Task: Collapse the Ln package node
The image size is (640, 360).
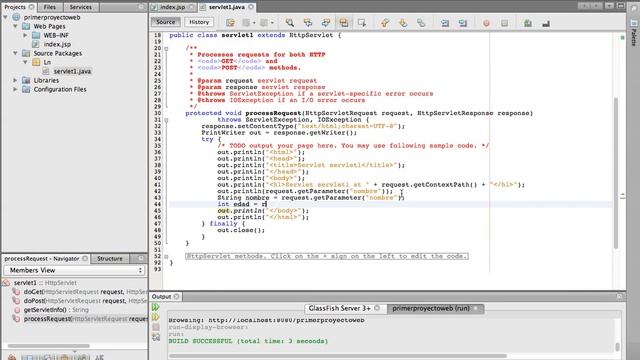Action: 25,62
